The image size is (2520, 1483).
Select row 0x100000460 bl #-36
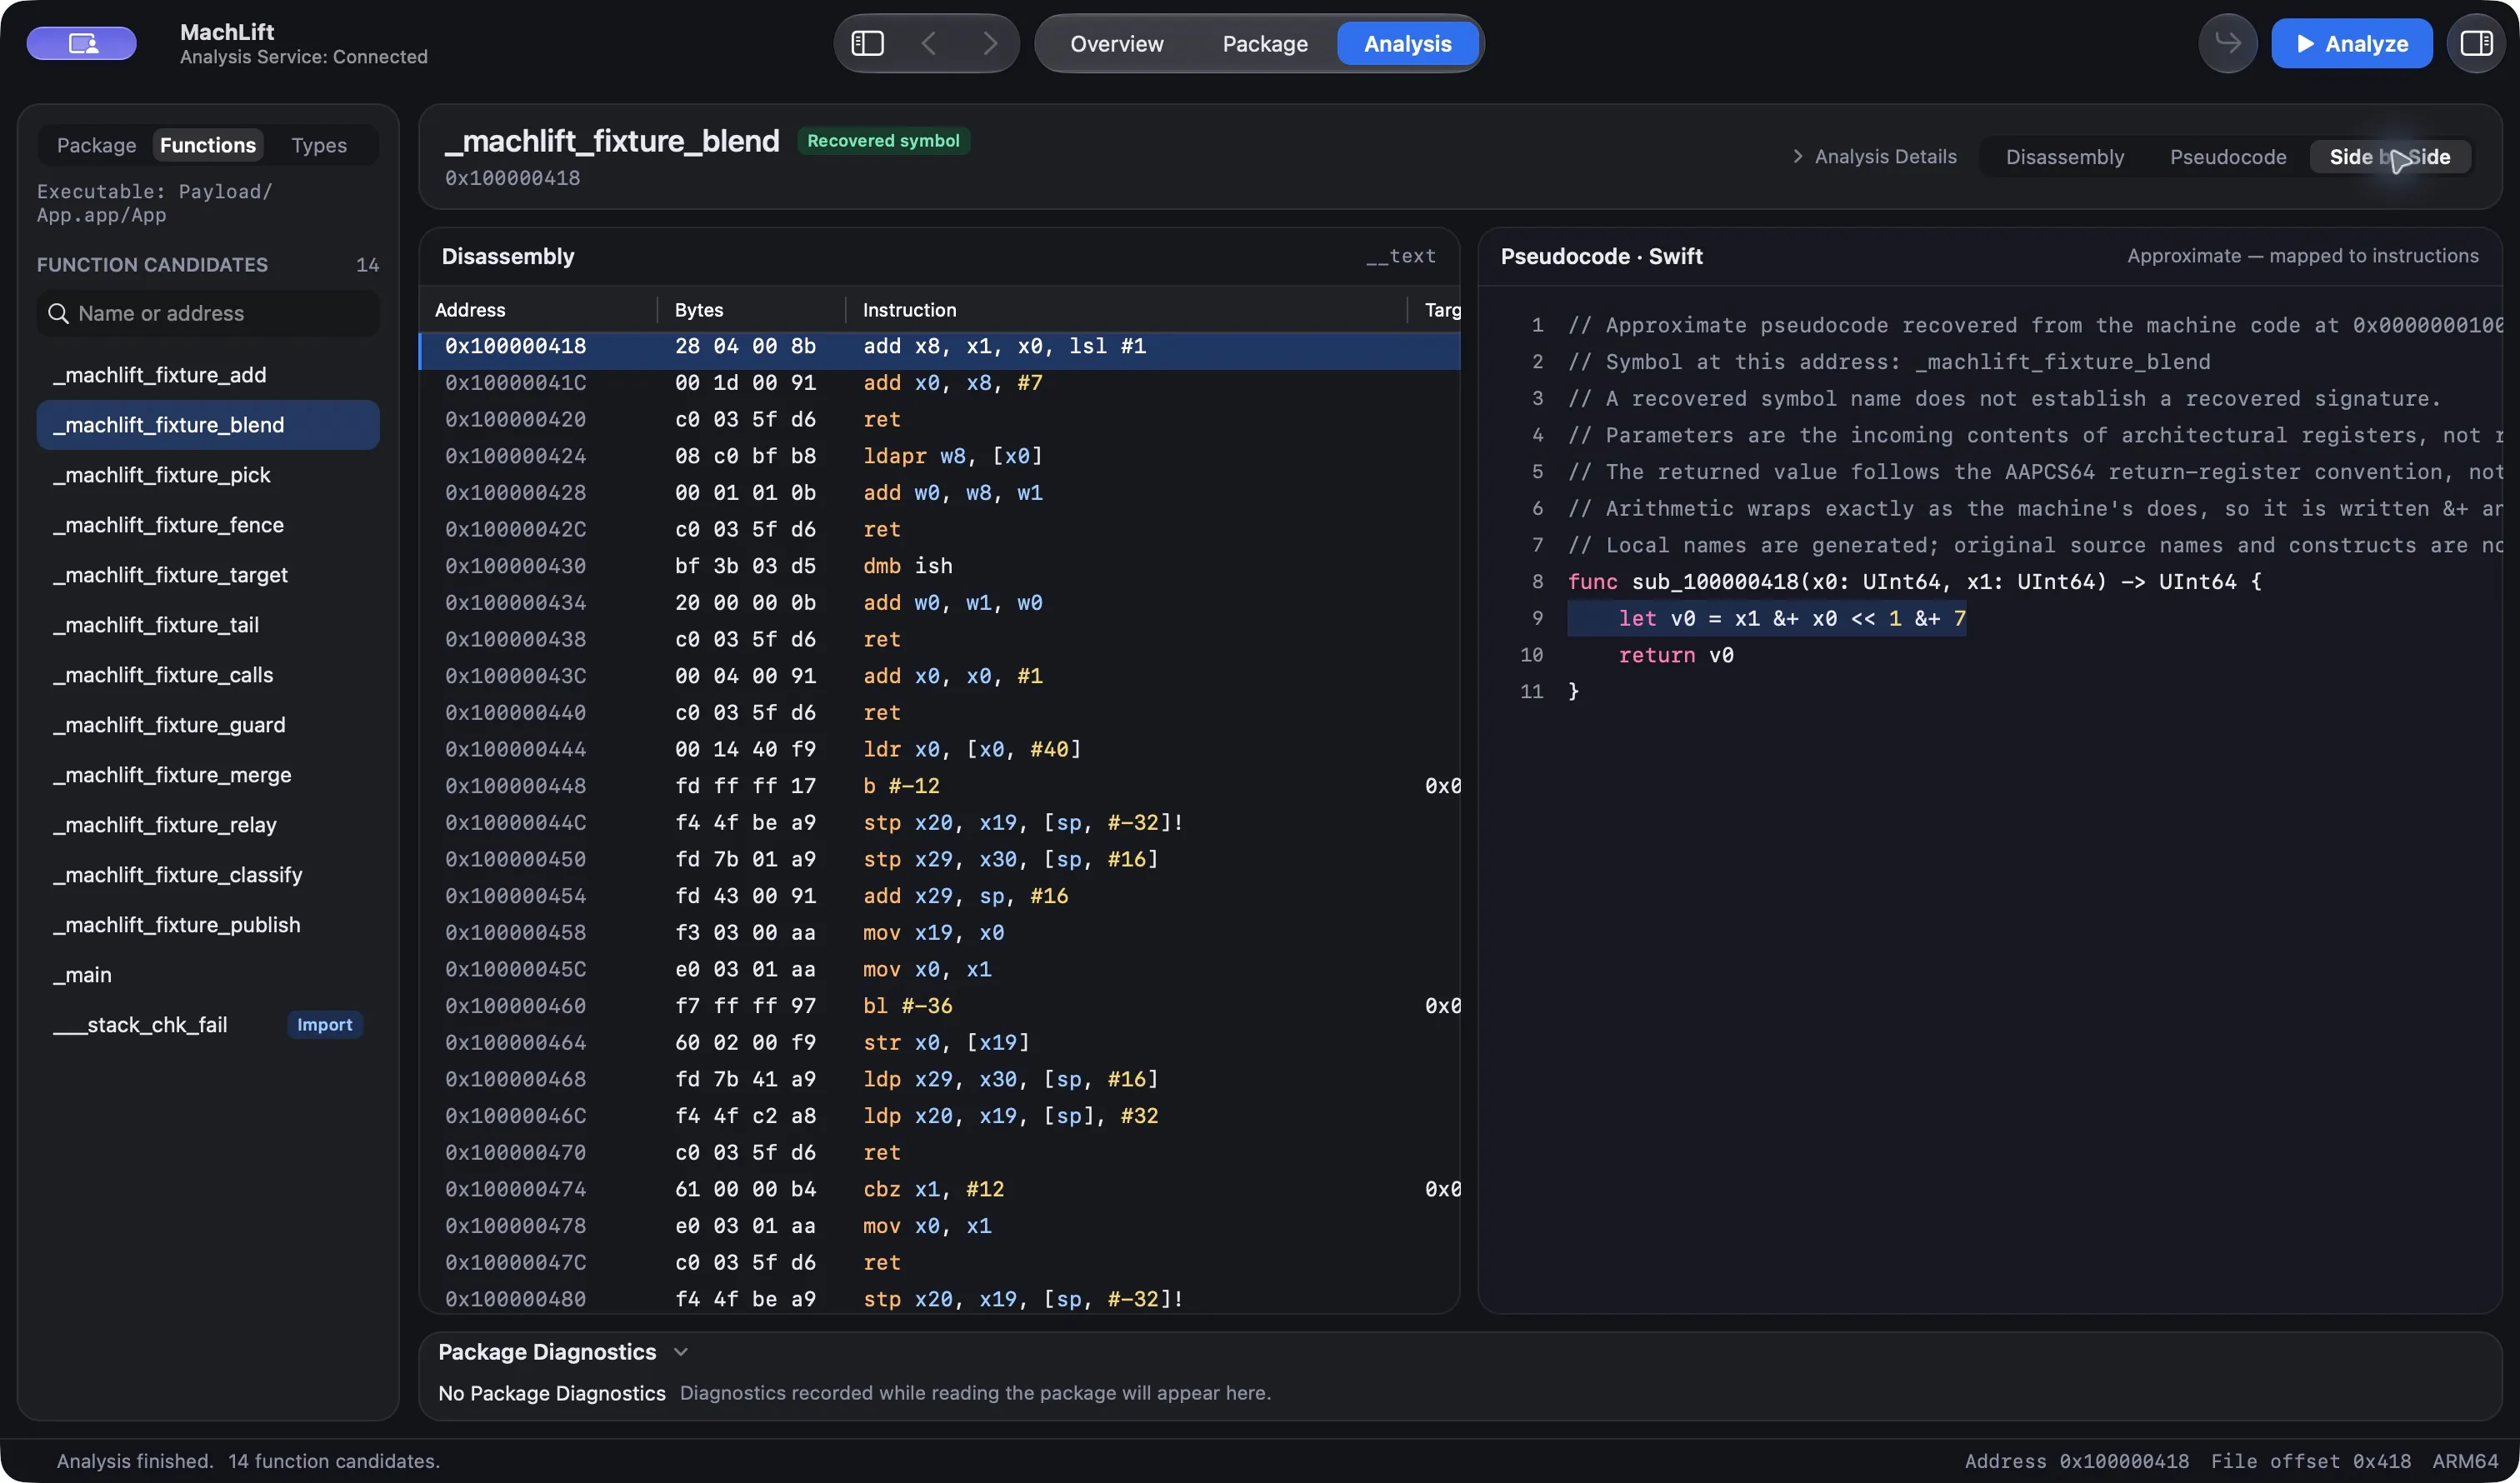pos(940,1006)
